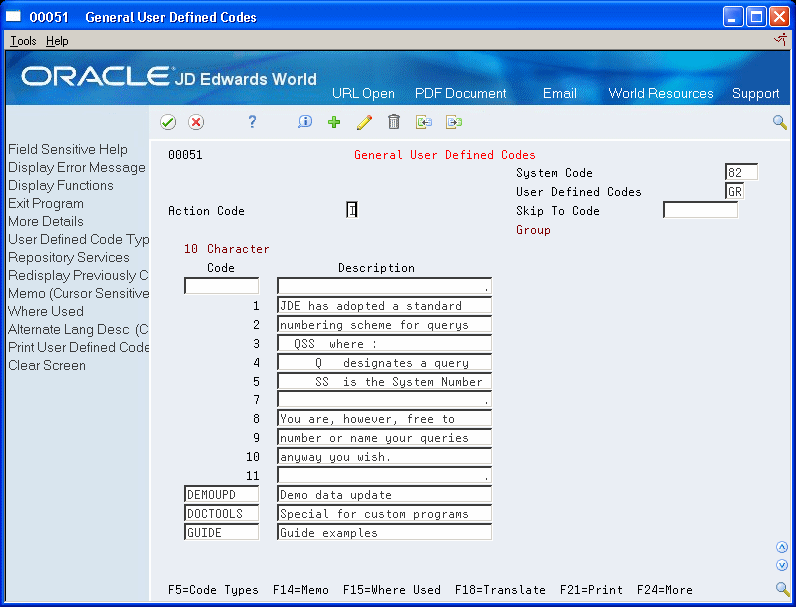This screenshot has height=607, width=796.
Task: Click the red X cancel icon
Action: (196, 122)
